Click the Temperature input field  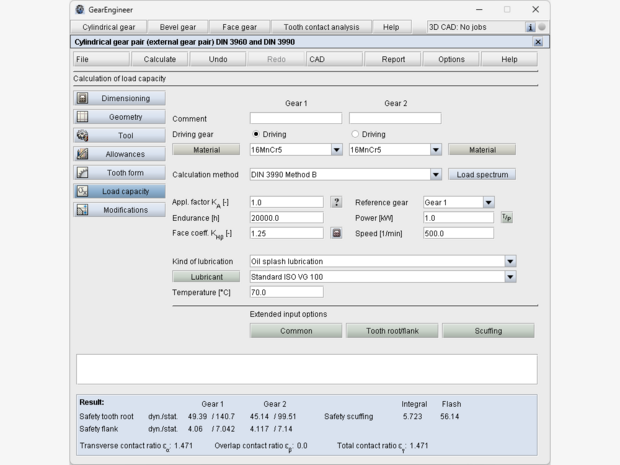pyautogui.click(x=286, y=292)
